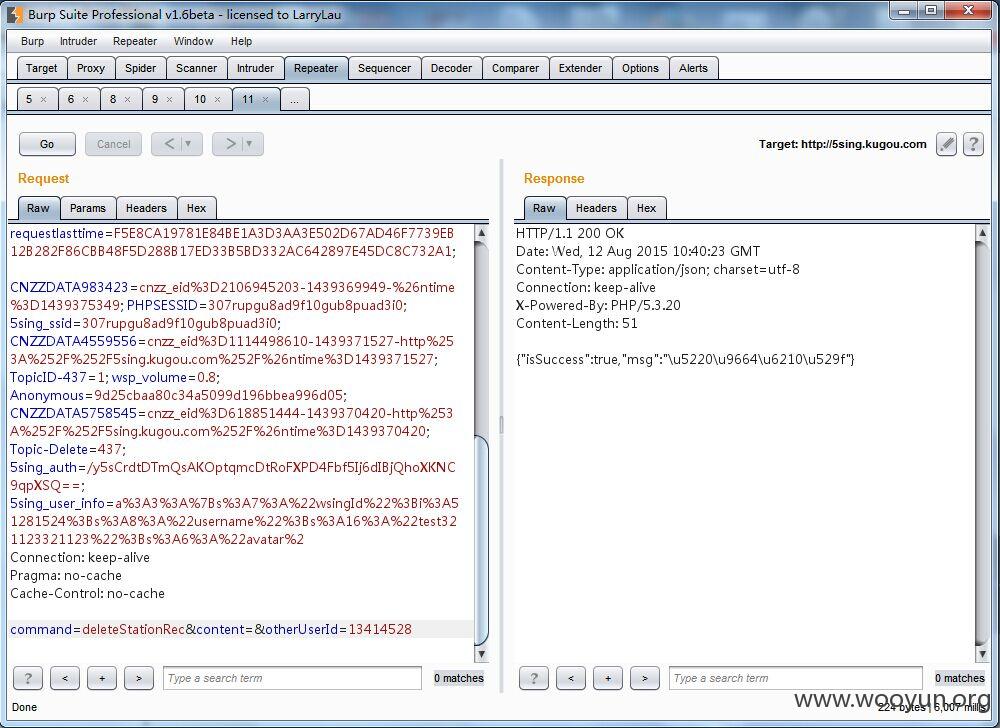Switch to the Decoder tool tab
Viewport: 1000px width, 728px height.
point(451,68)
